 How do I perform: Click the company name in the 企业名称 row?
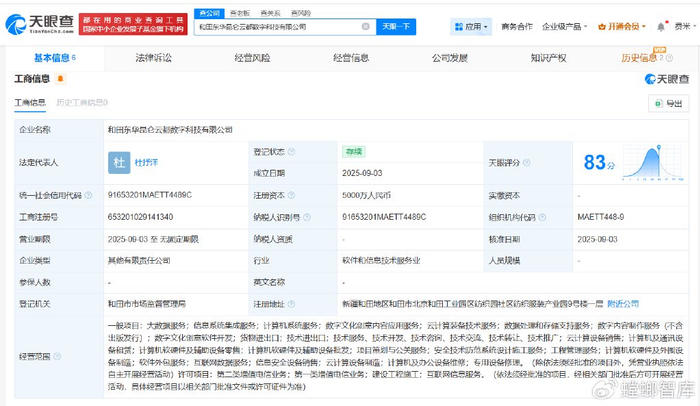pyautogui.click(x=170, y=130)
